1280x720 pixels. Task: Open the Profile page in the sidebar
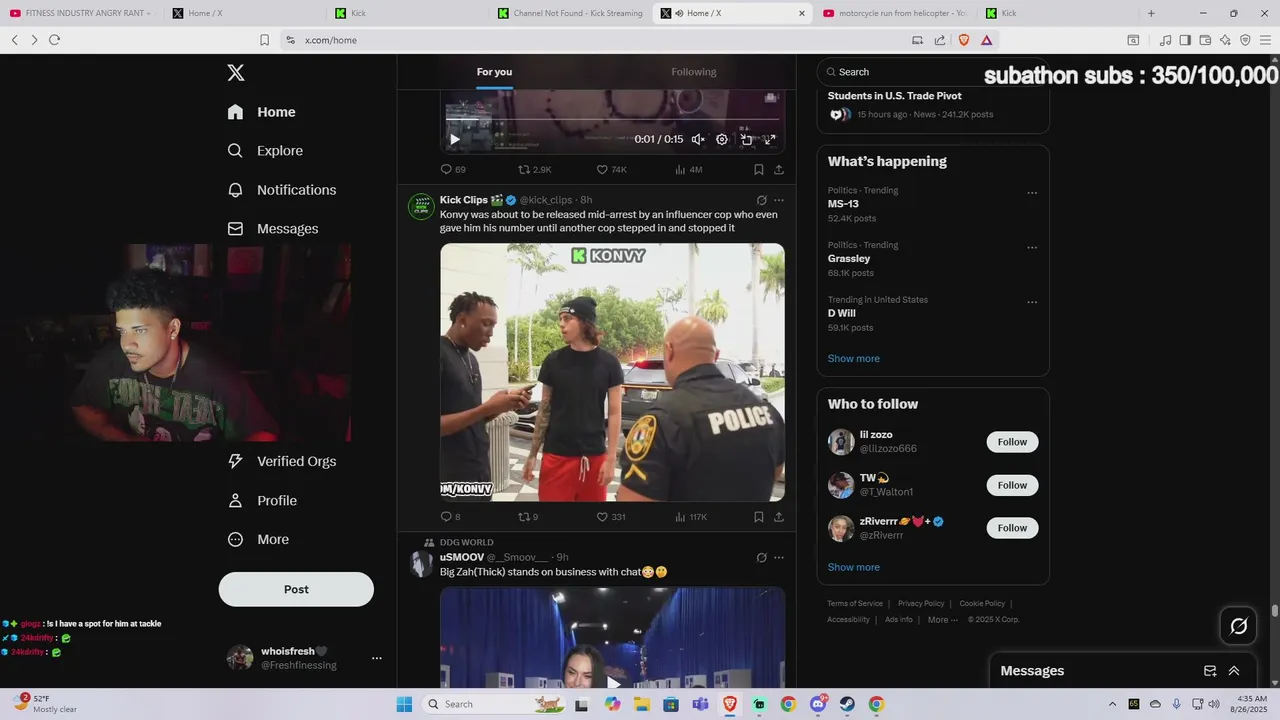point(262,501)
